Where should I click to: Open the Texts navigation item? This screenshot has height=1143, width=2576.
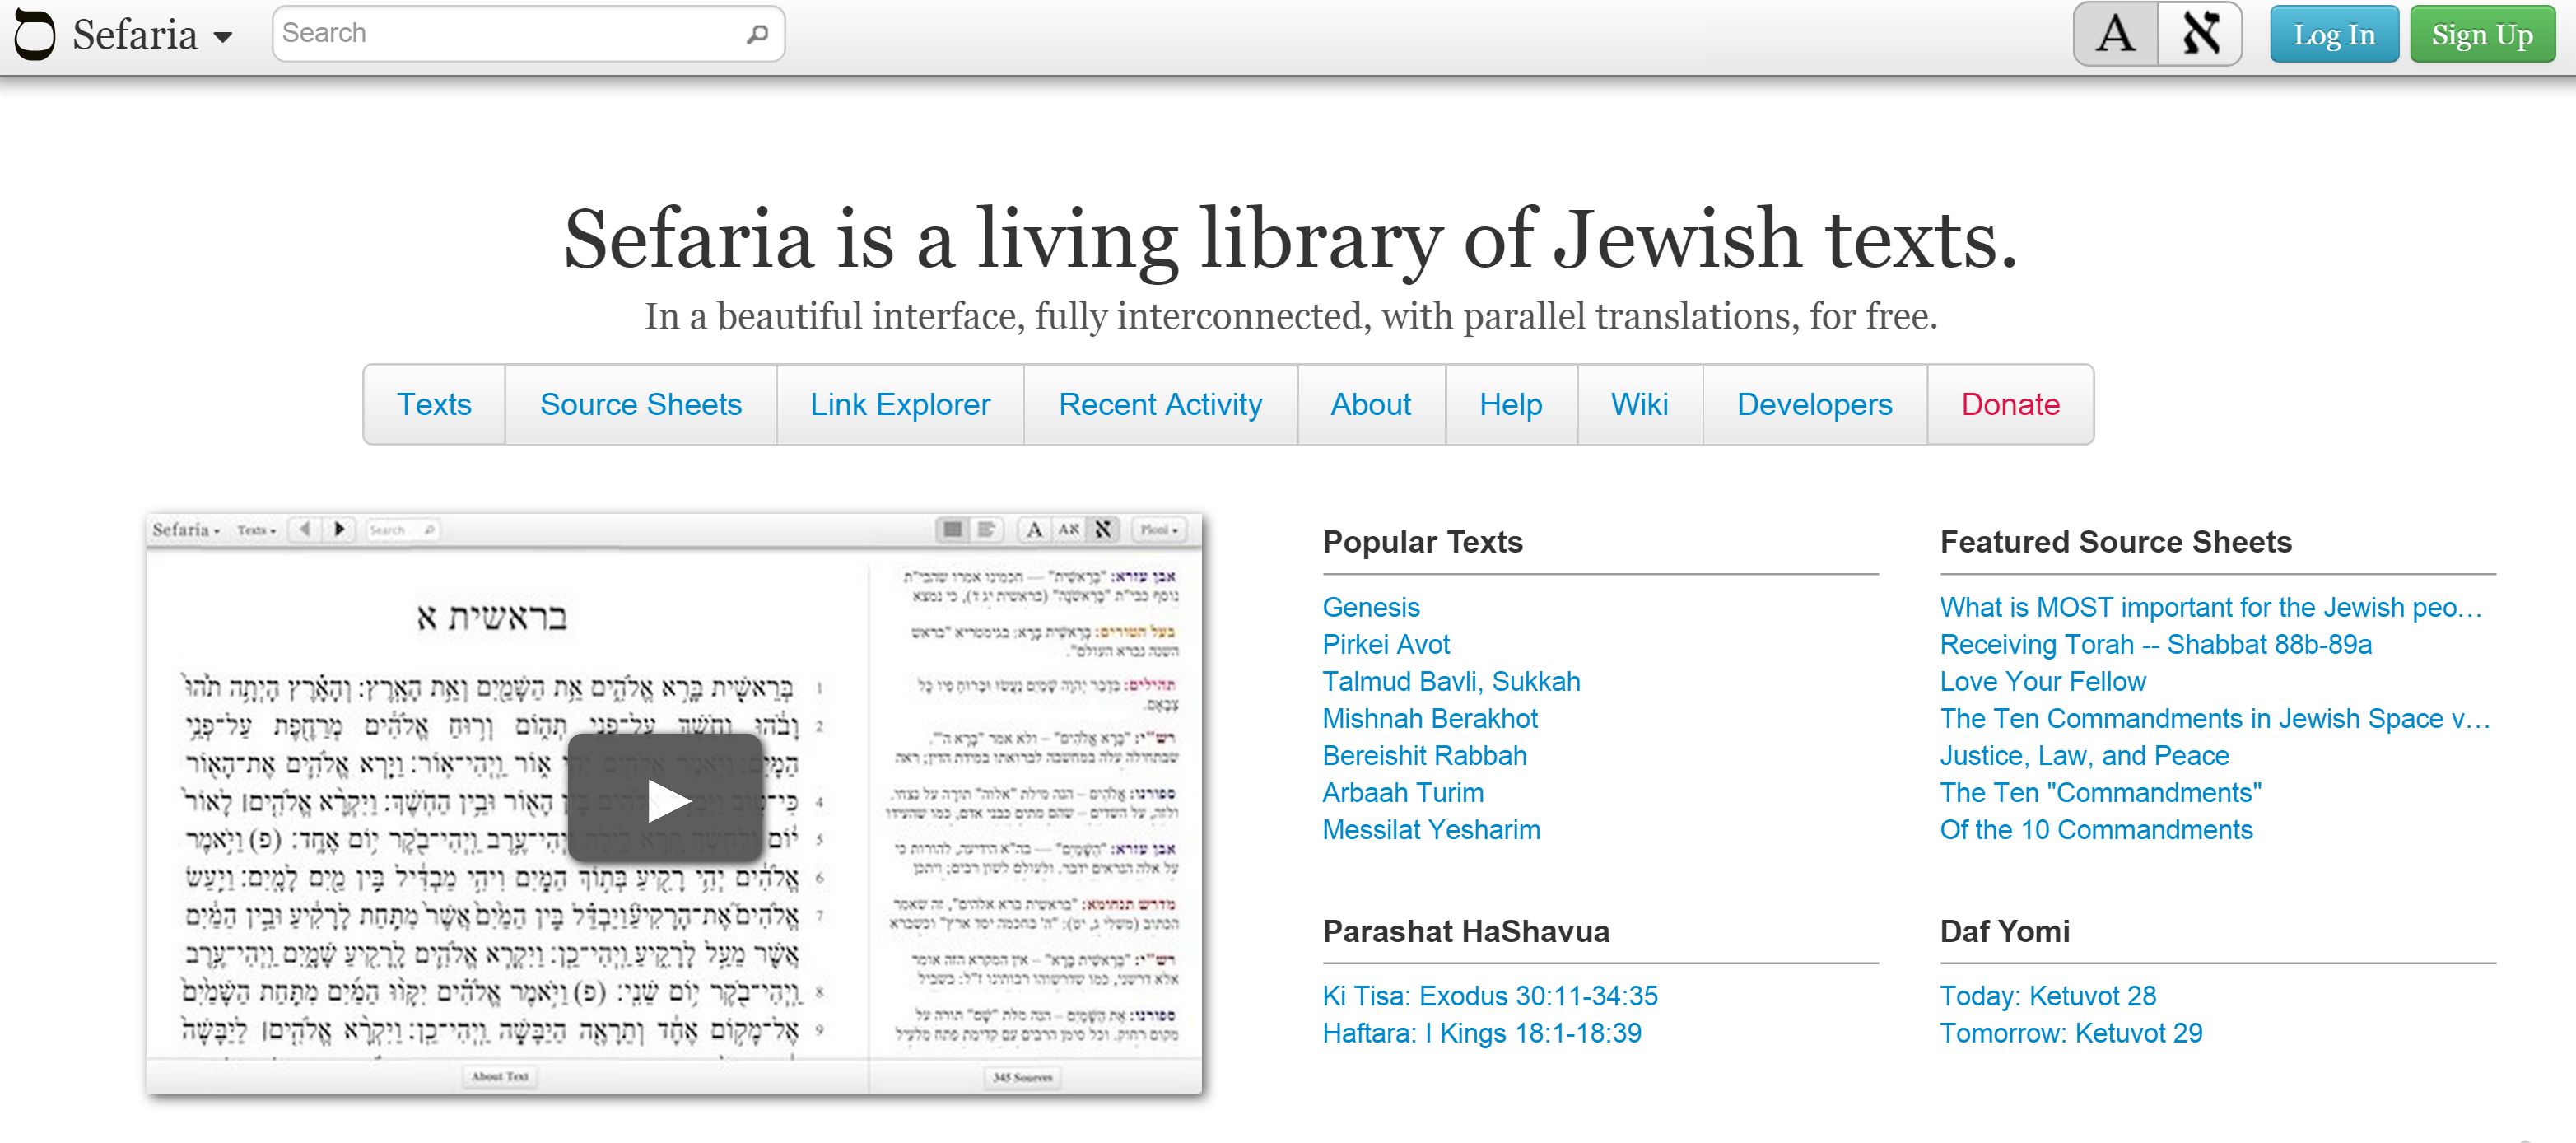click(x=434, y=404)
